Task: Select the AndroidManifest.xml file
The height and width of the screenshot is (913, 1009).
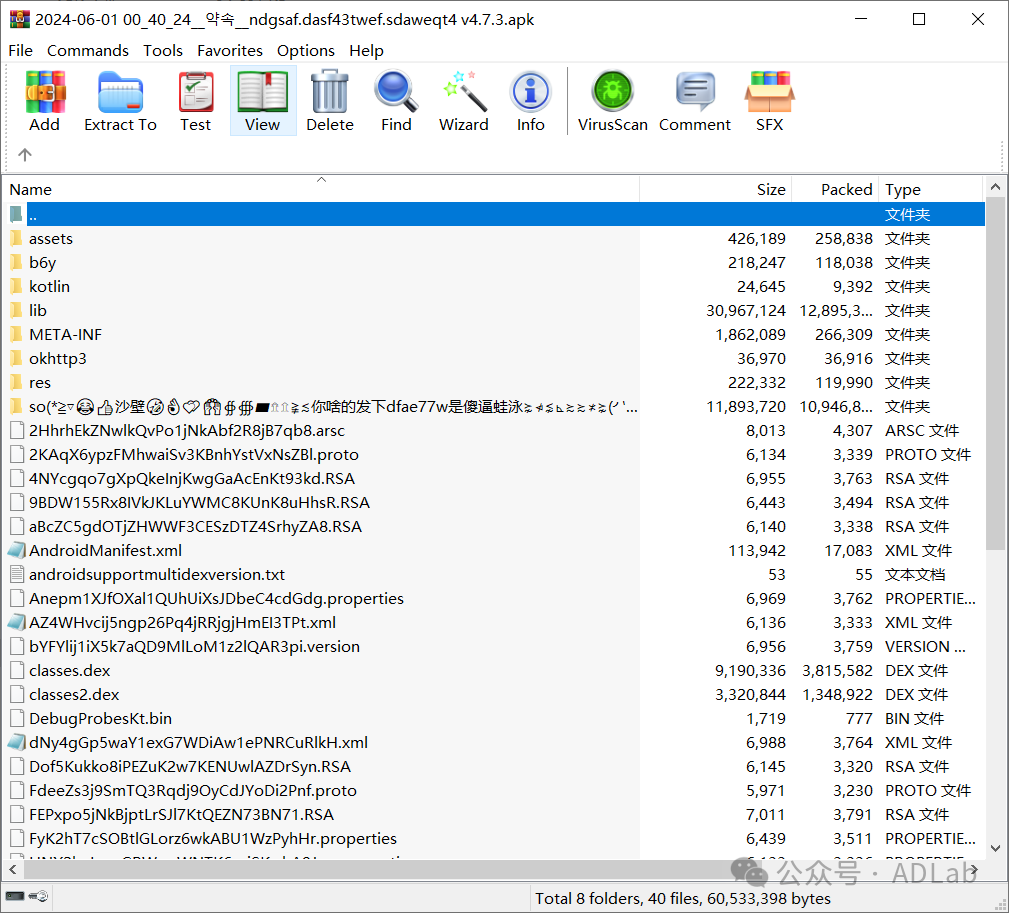Action: click(x=105, y=550)
